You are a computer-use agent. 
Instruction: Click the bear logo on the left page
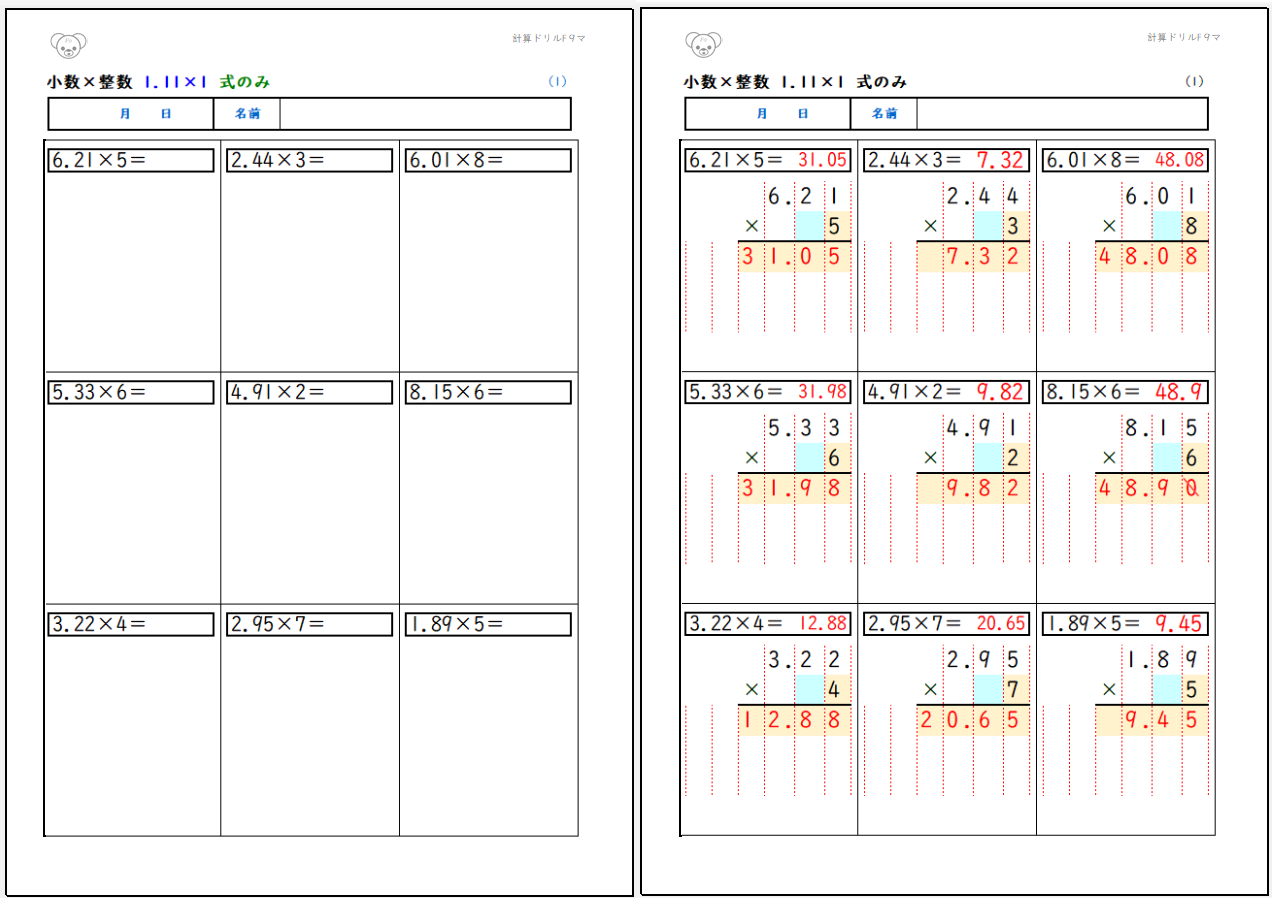(x=68, y=45)
